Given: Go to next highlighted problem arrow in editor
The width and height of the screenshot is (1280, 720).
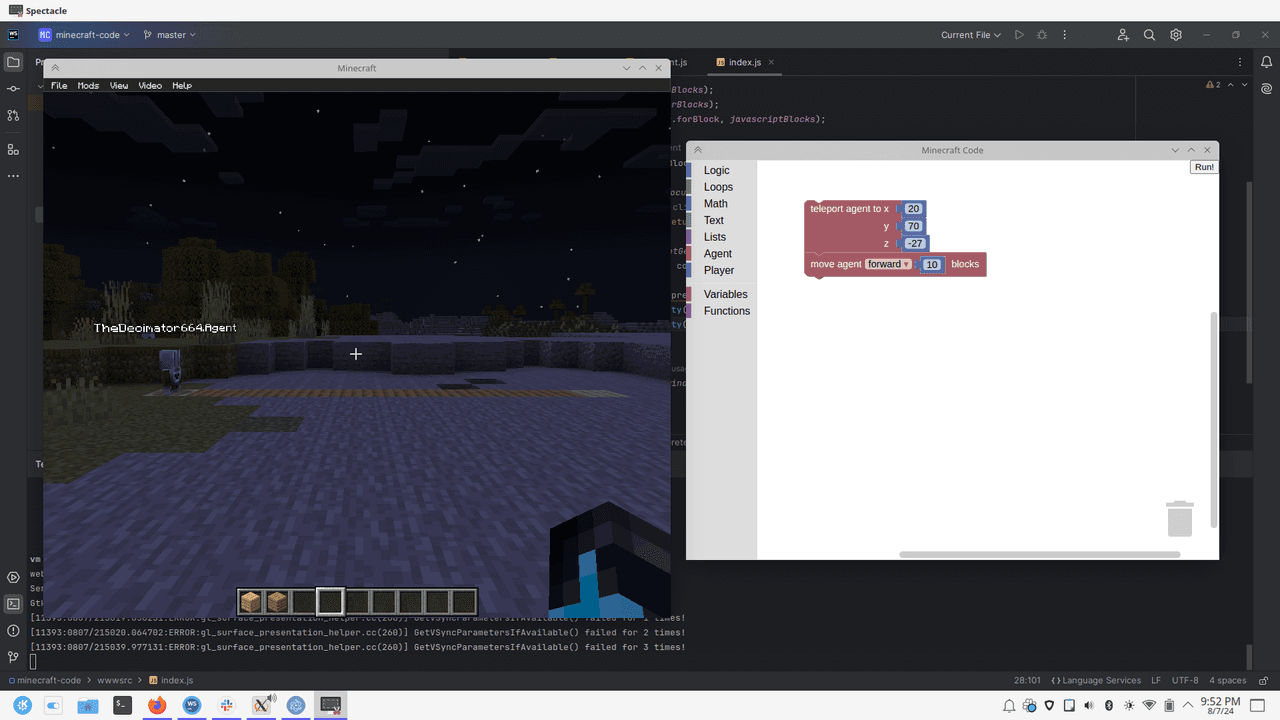Looking at the screenshot, I should [x=1244, y=86].
